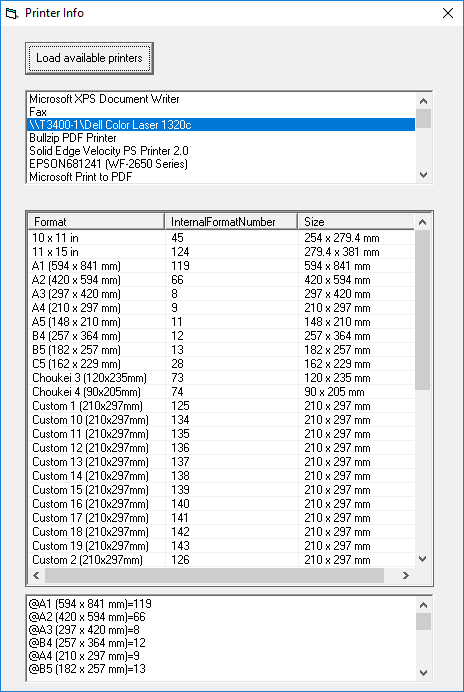
Task: Pick EPSON681241 (WF-2650 Series) printer
Action: 221,164
